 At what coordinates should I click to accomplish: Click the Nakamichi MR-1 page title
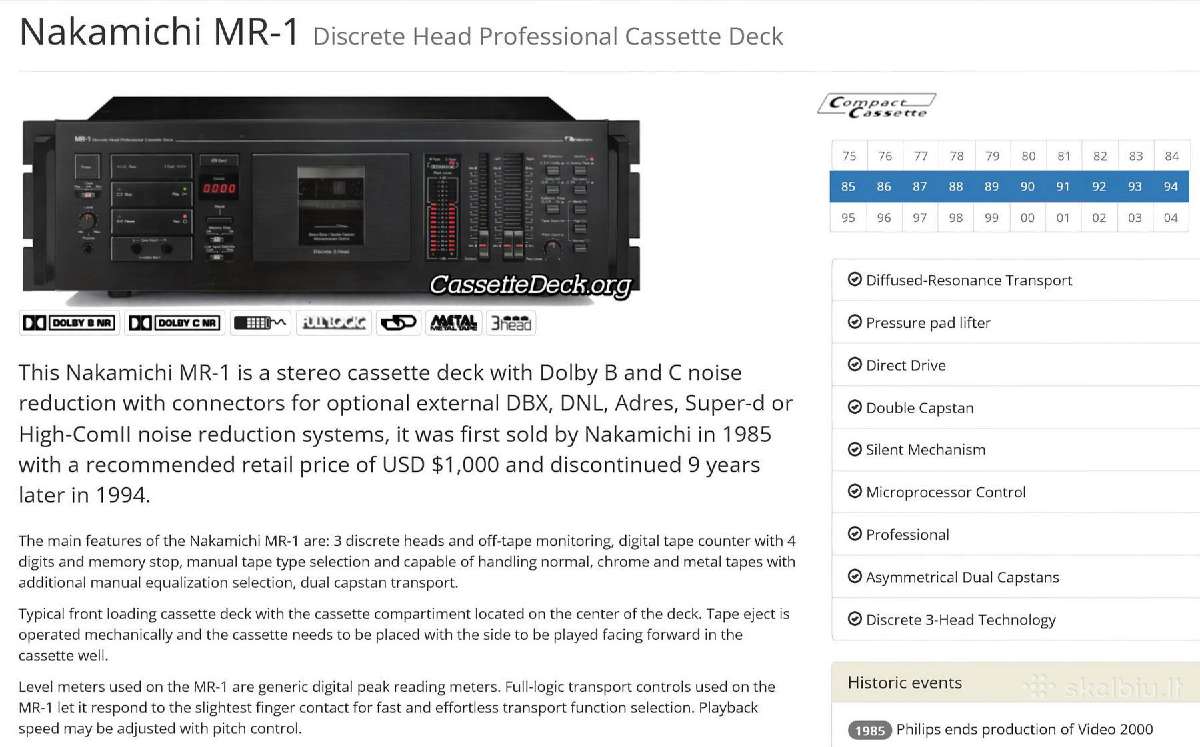click(x=159, y=33)
